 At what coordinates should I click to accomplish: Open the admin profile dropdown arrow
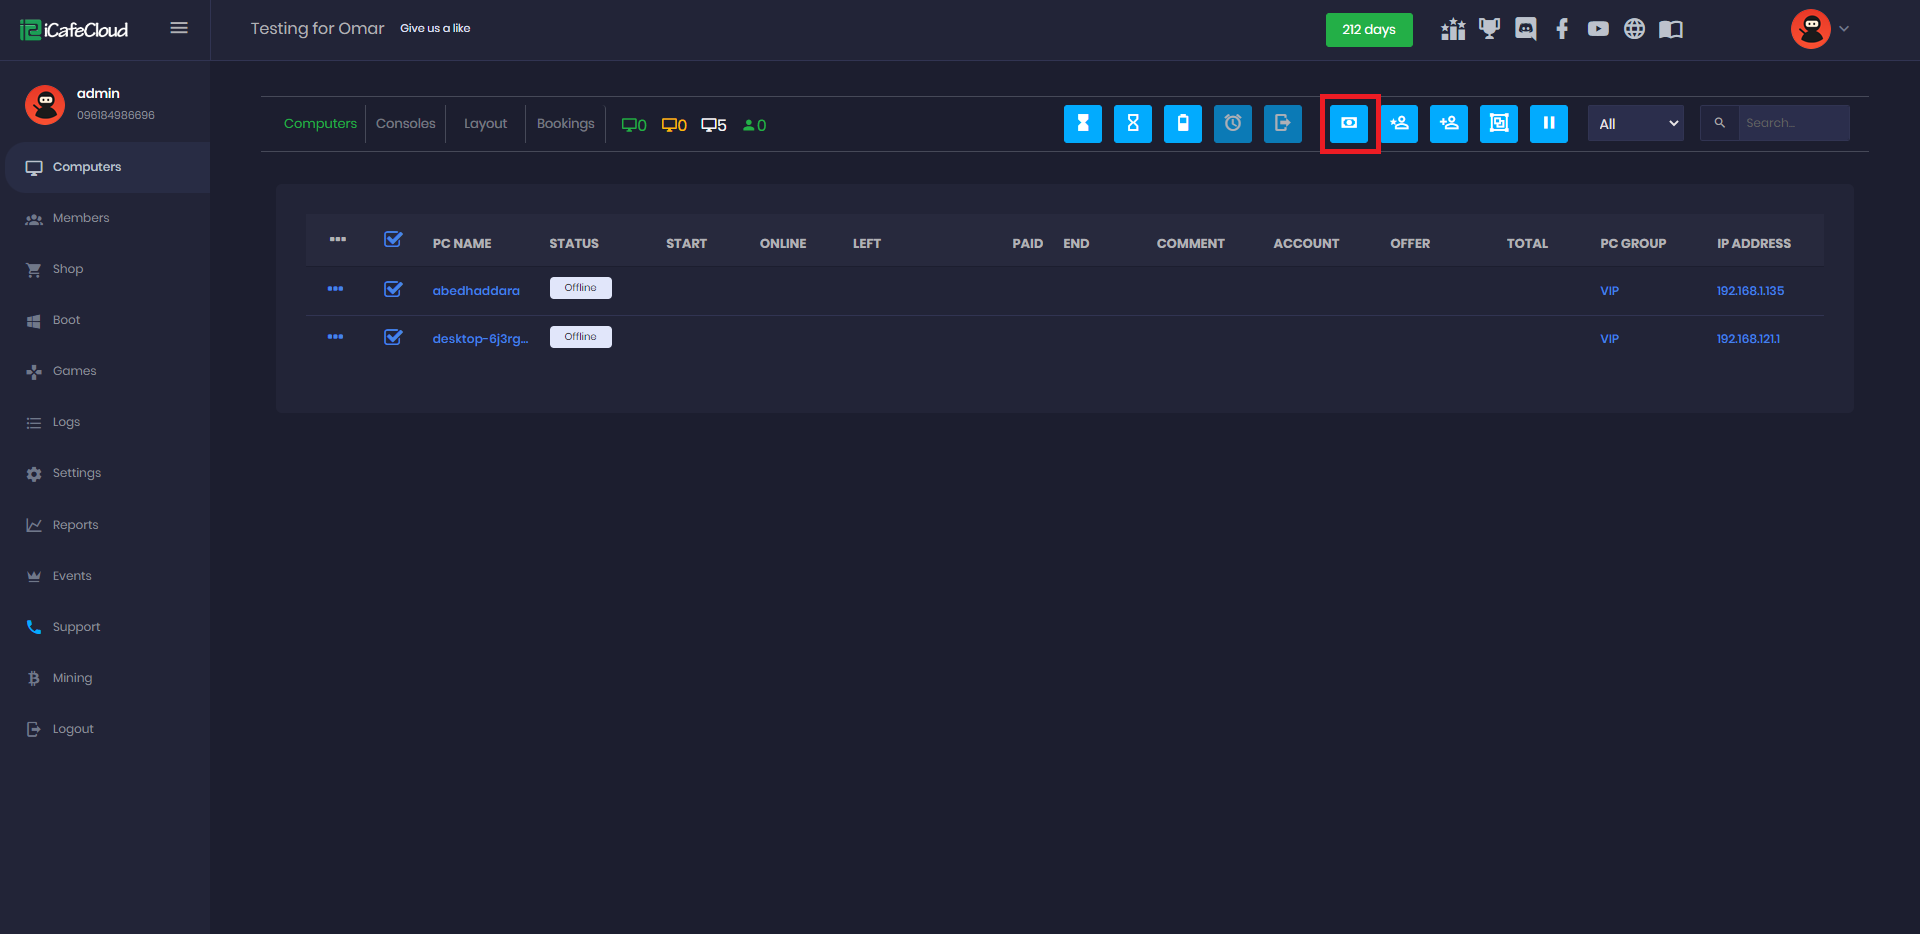[1844, 29]
